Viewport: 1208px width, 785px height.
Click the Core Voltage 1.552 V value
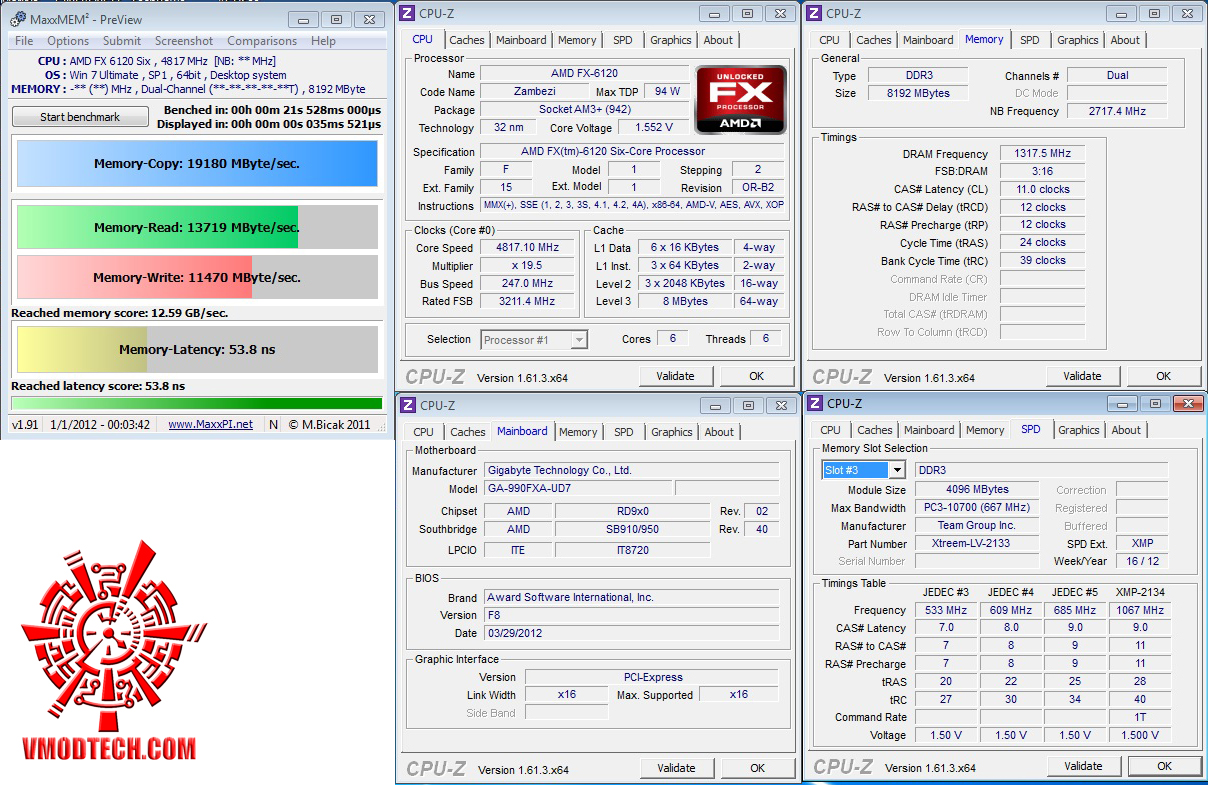coord(653,128)
